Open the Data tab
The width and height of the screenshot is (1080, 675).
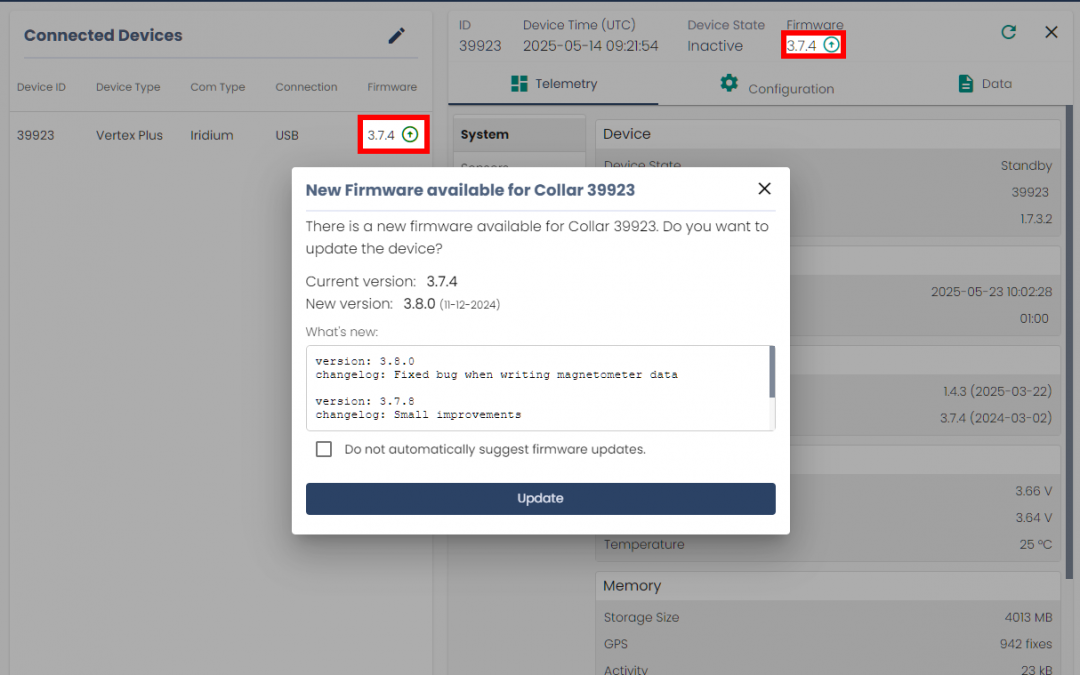pos(984,84)
